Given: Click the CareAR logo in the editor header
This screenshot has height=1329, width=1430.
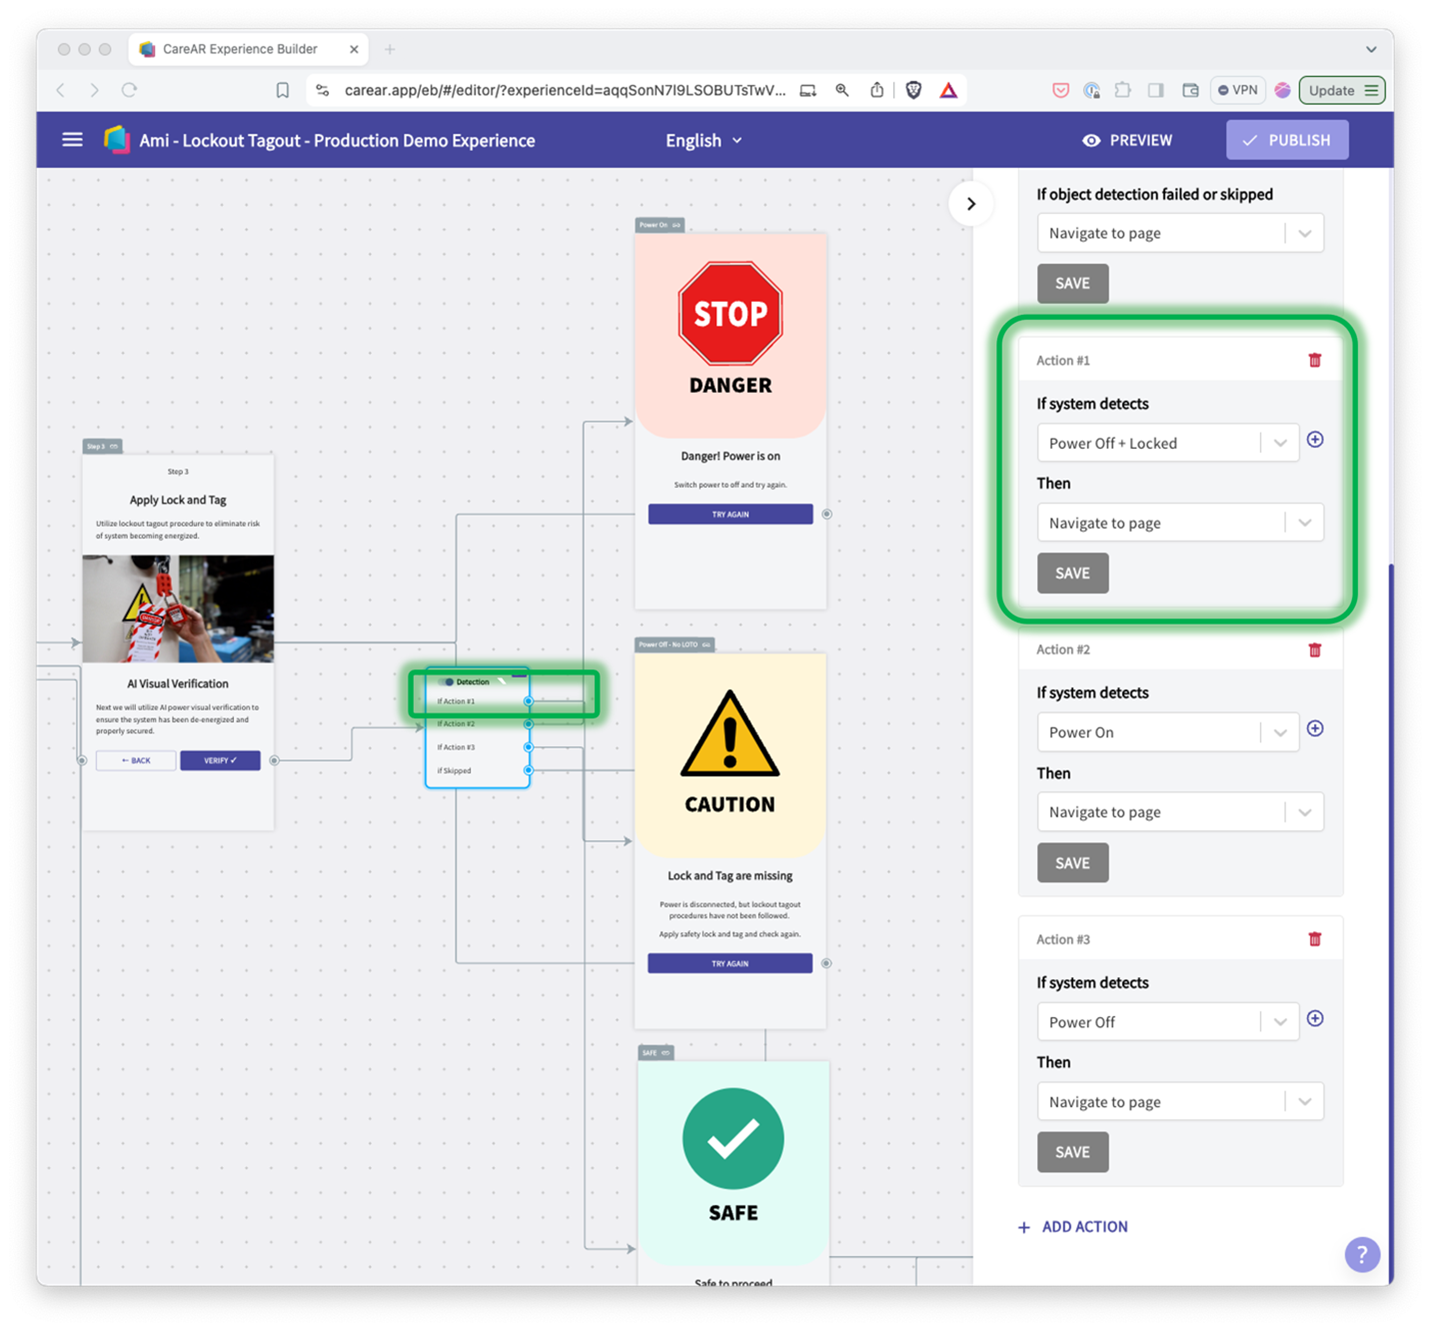Looking at the screenshot, I should click(x=116, y=139).
